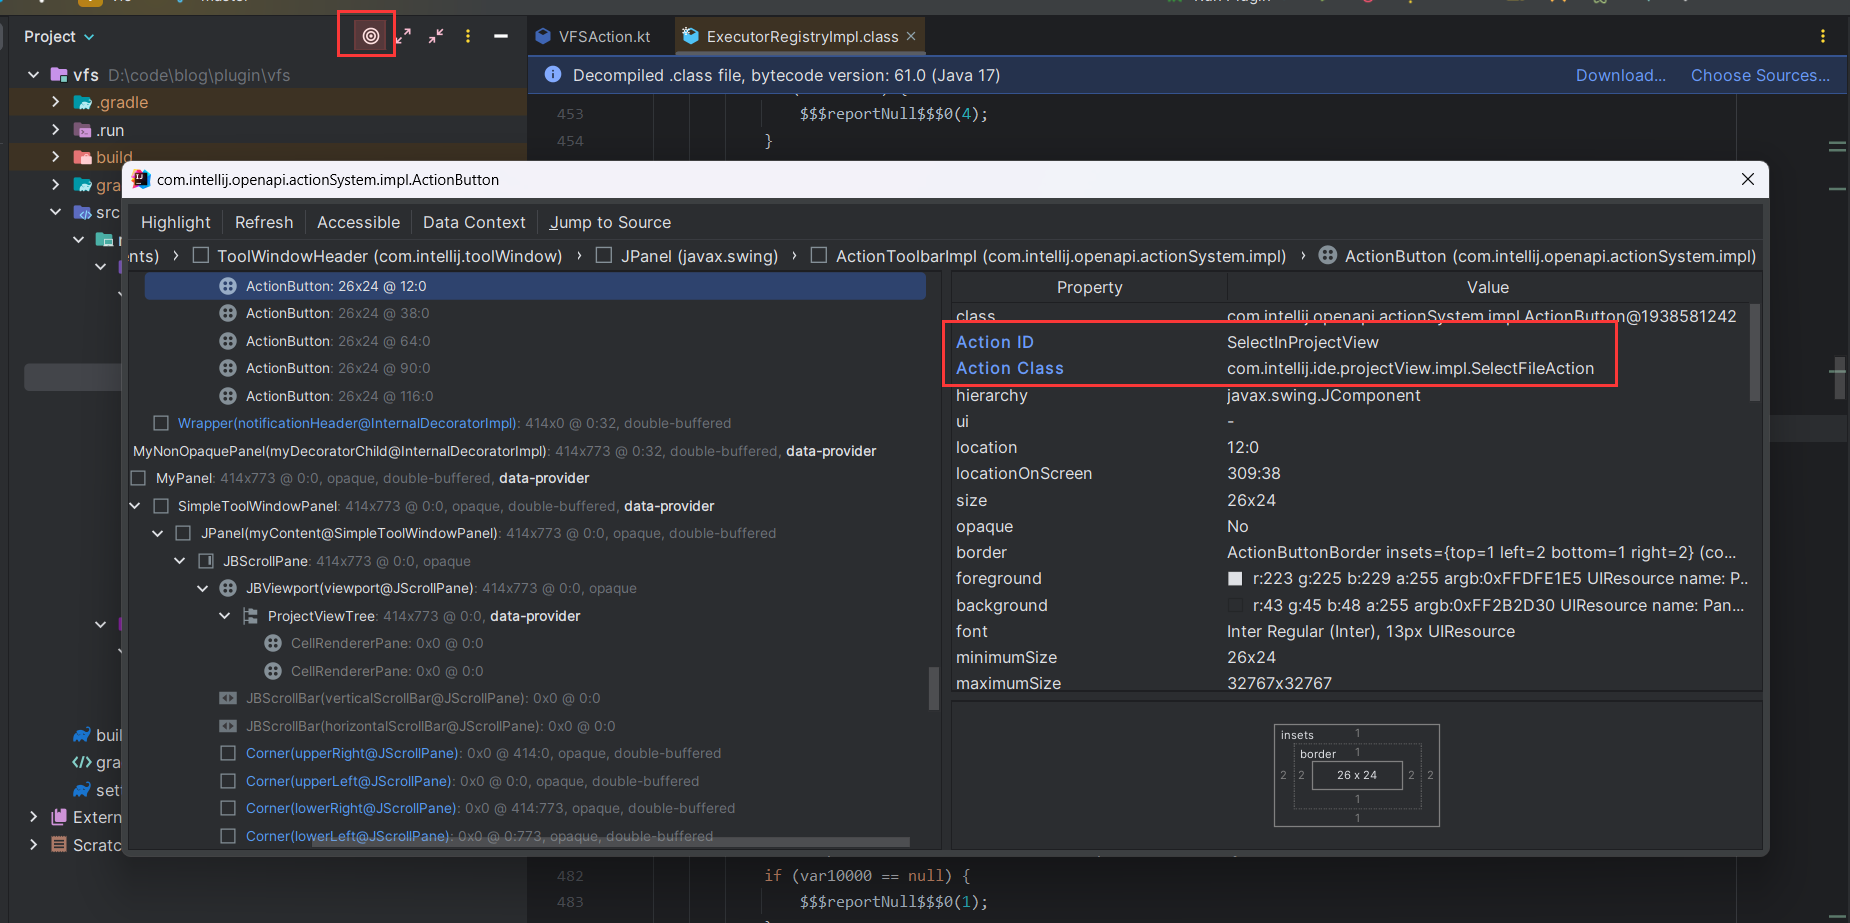Viewport: 1850px width, 923px height.
Task: Select JPanel (javax.swing) breadcrumb
Action: (687, 256)
